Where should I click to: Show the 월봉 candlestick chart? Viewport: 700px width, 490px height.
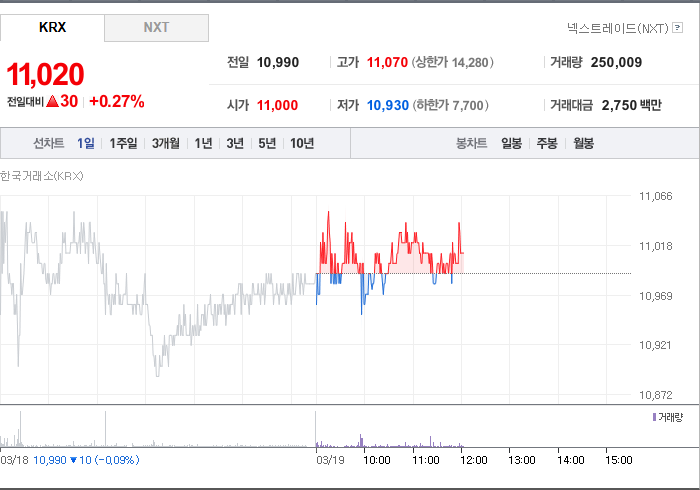pos(583,143)
